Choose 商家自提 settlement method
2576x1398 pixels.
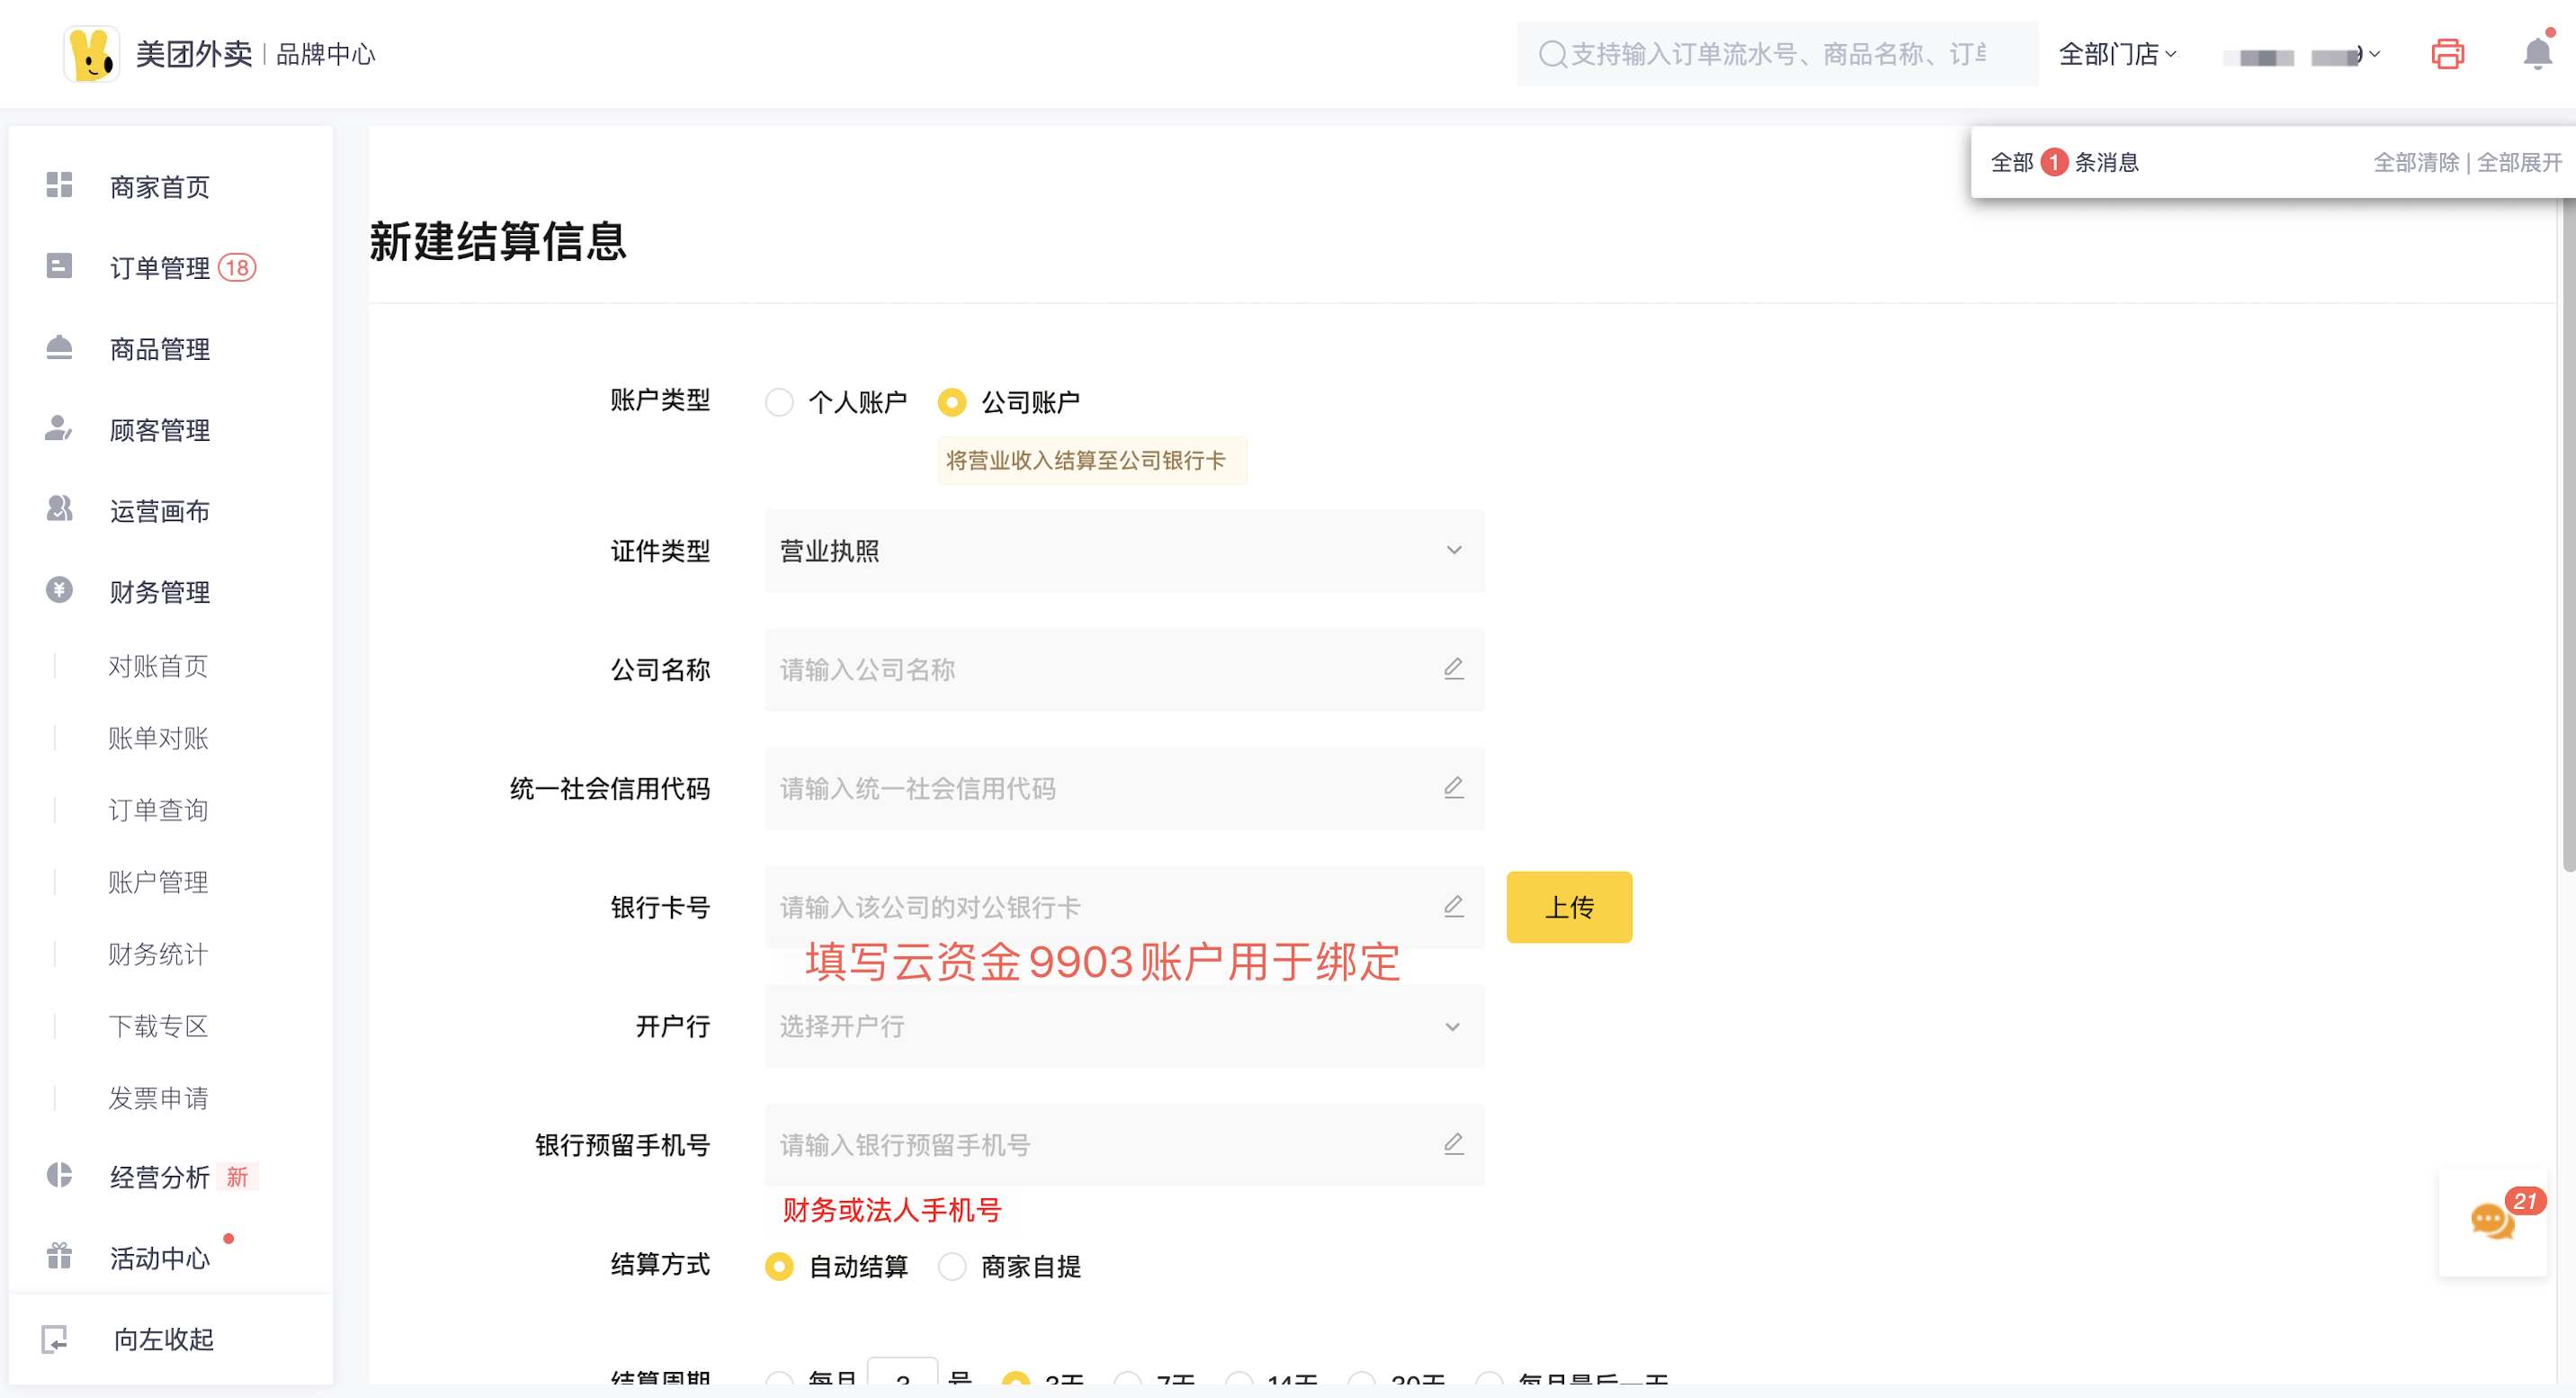point(951,1266)
